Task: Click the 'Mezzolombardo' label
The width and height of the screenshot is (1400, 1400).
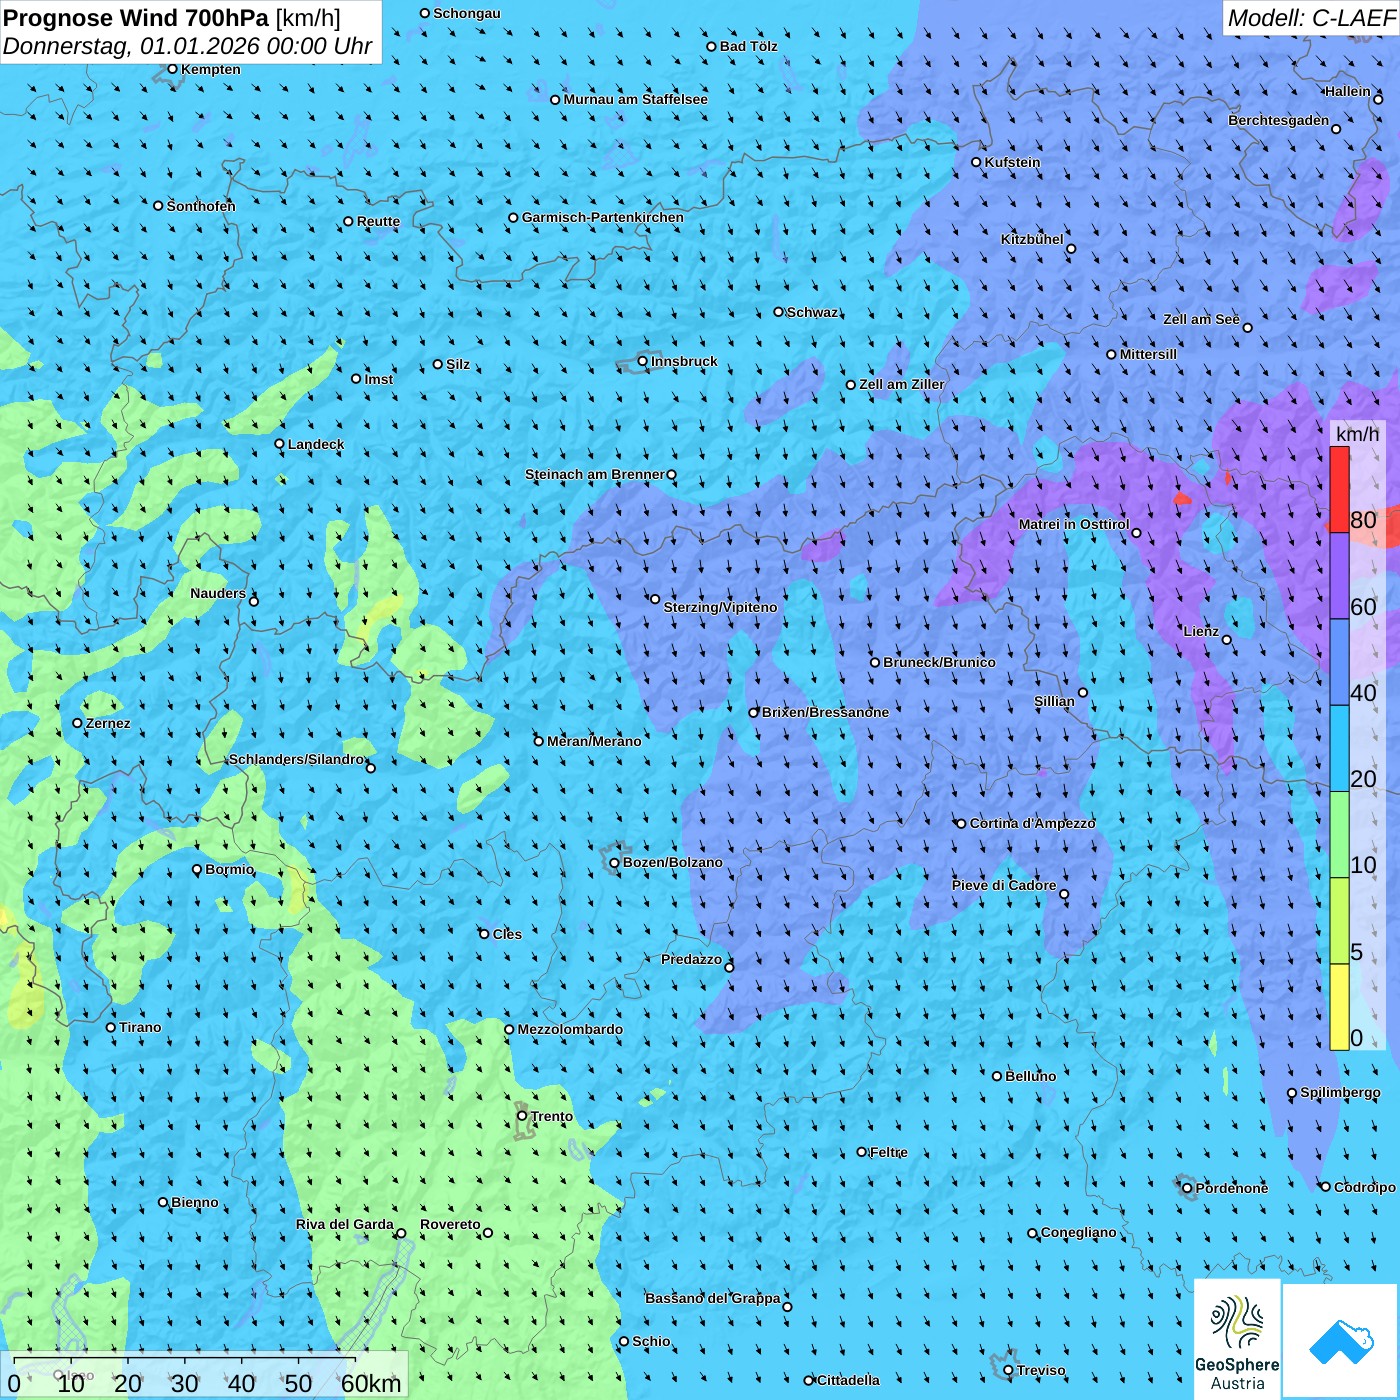Action: tap(570, 1029)
